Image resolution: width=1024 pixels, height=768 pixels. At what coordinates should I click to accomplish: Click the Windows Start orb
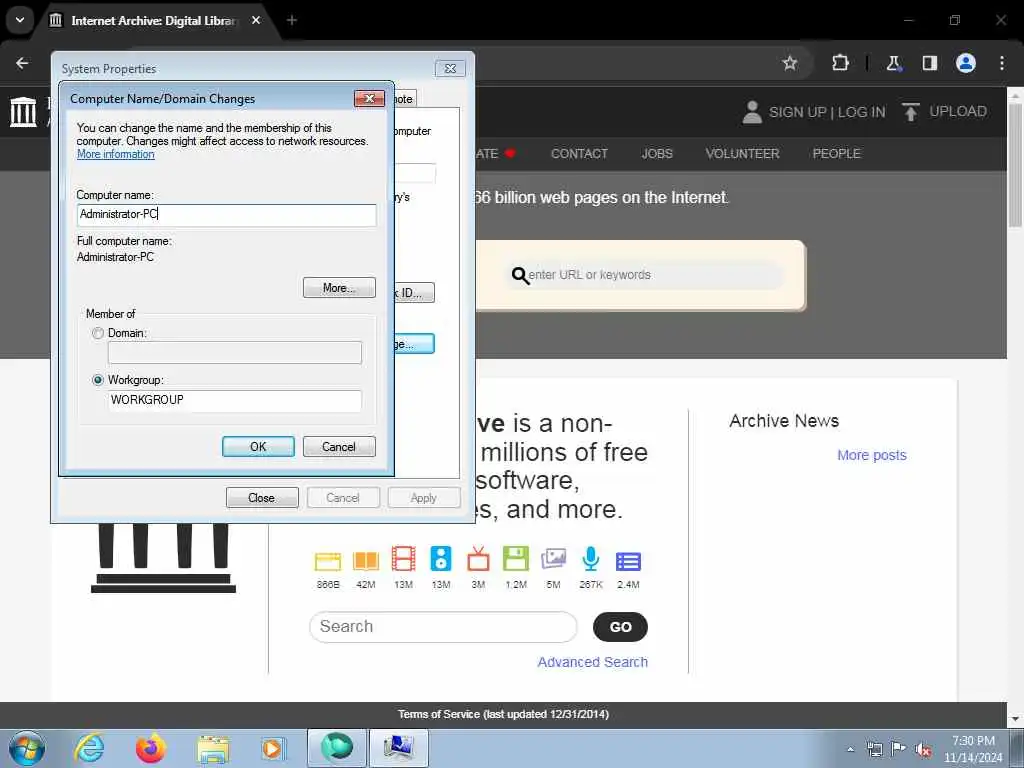27,748
